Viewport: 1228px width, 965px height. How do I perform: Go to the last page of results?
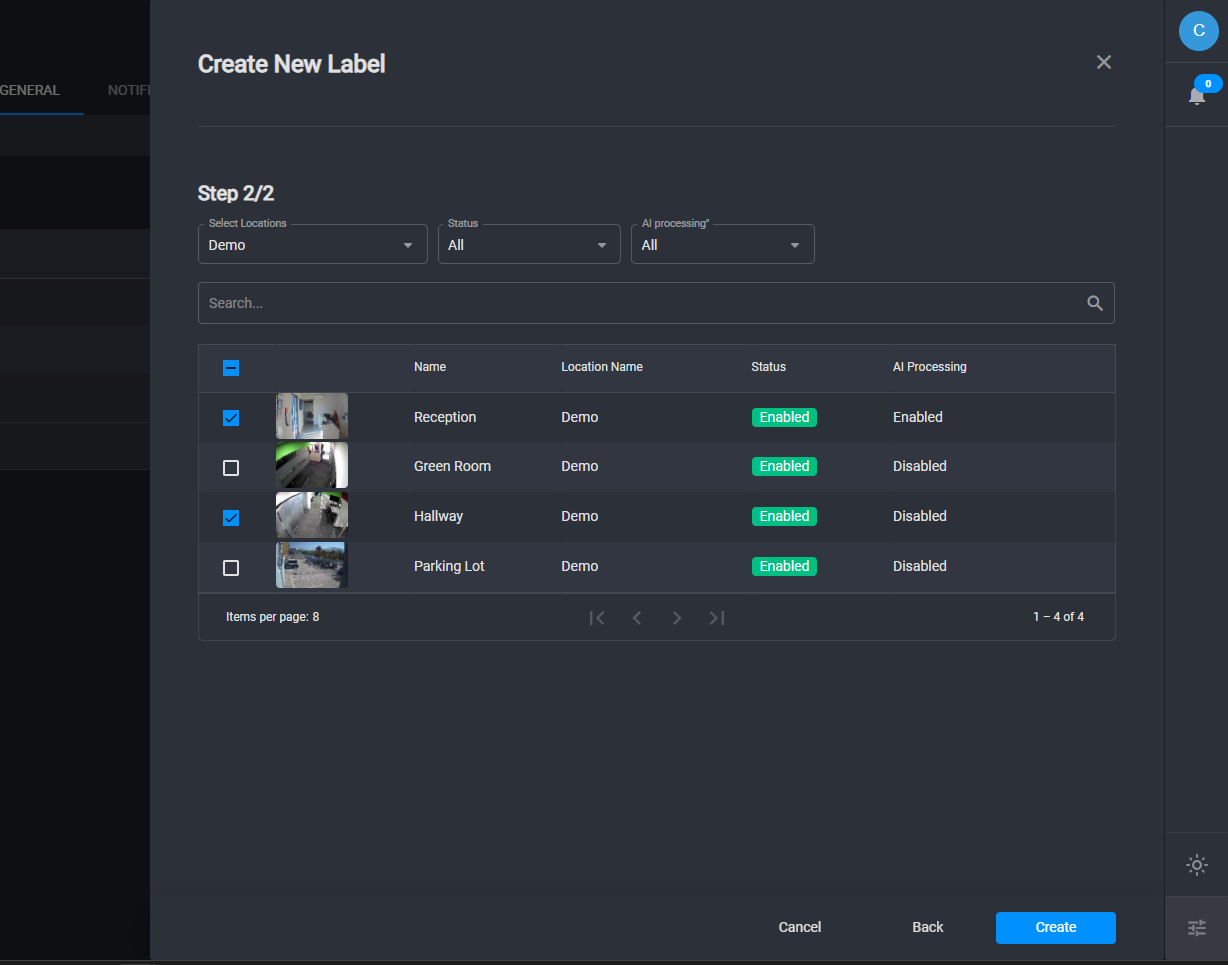click(x=717, y=618)
